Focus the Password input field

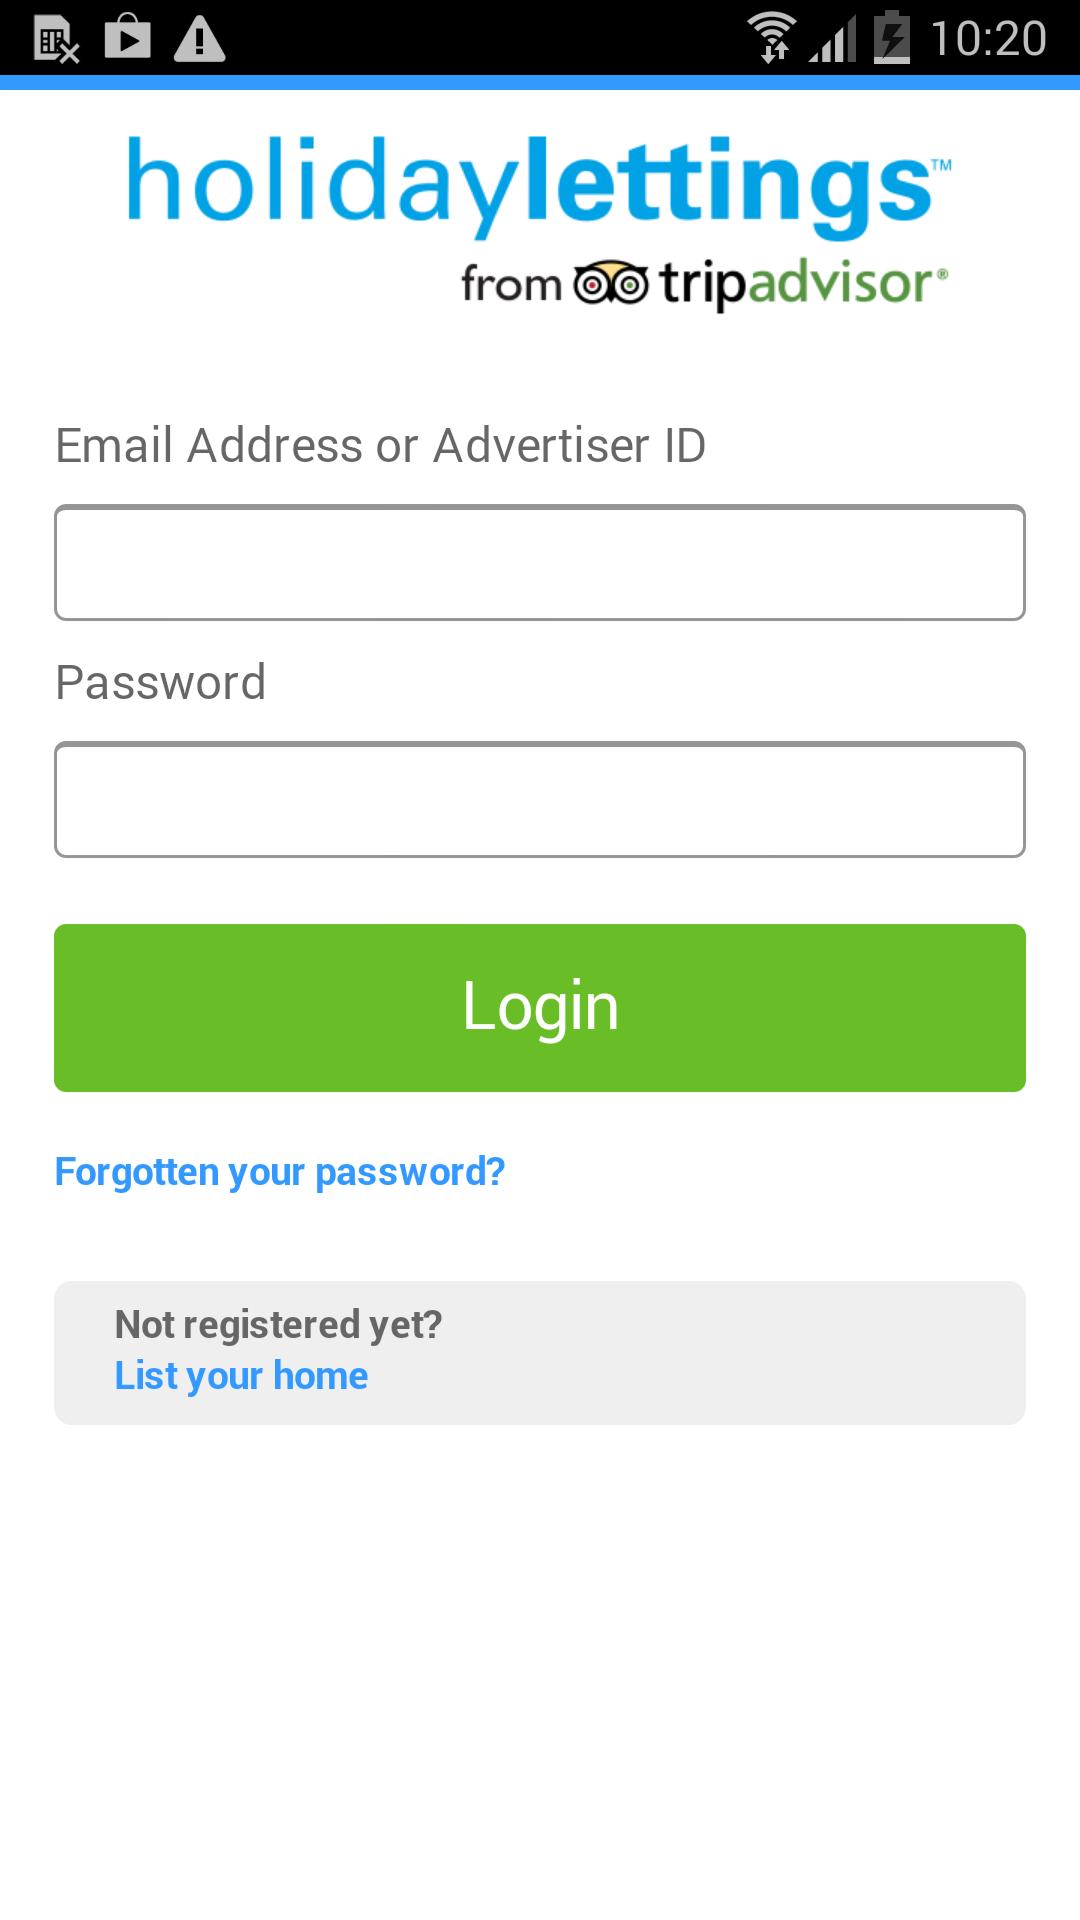(x=540, y=800)
